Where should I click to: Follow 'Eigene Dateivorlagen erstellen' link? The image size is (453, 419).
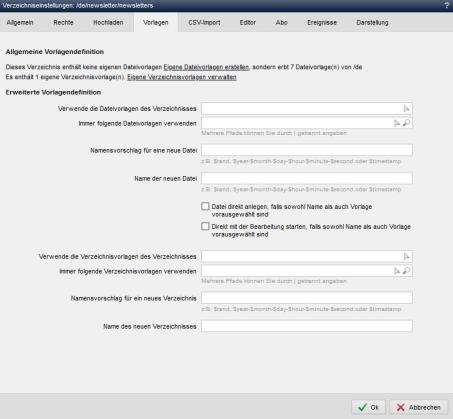[x=206, y=67]
